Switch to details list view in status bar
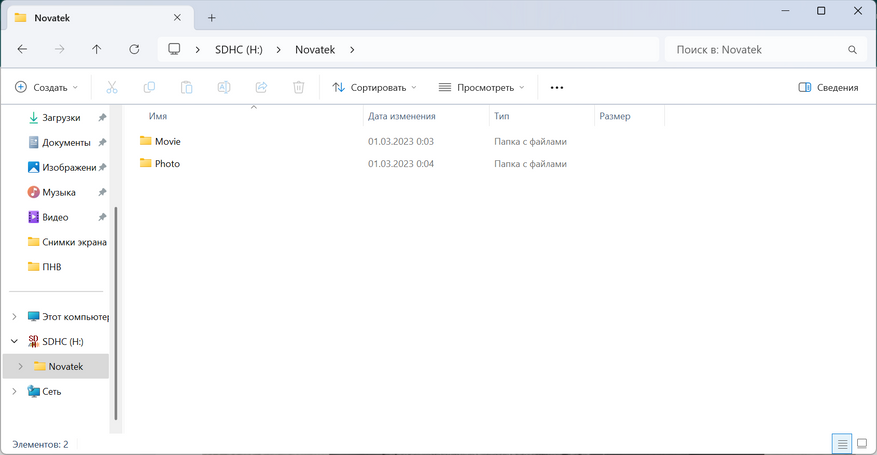The image size is (877, 455). point(842,444)
